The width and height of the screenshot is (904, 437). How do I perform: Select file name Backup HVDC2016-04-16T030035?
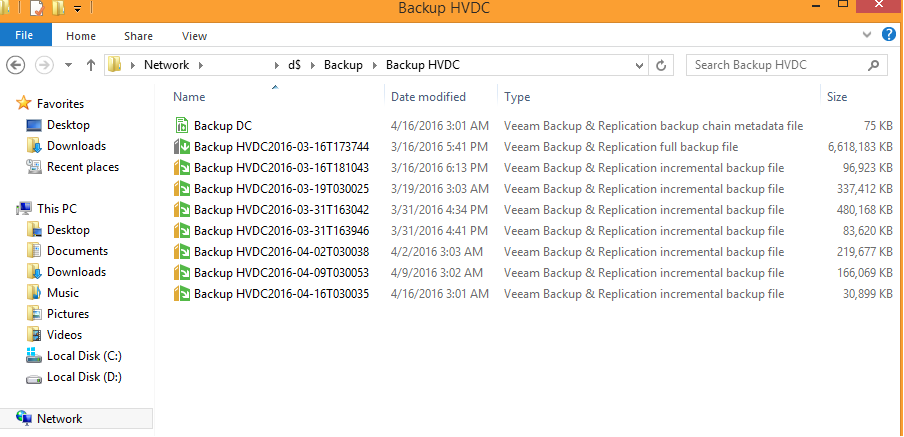(281, 294)
